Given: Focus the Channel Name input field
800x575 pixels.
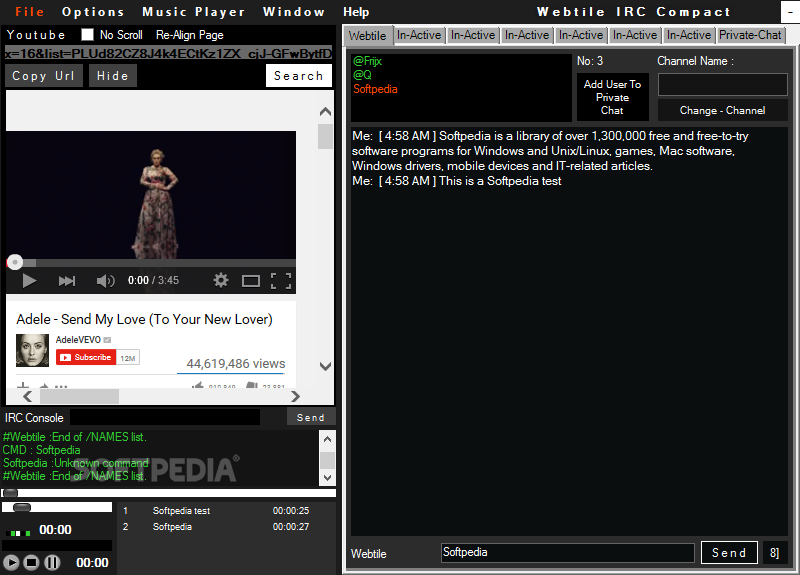Looking at the screenshot, I should (x=722, y=85).
